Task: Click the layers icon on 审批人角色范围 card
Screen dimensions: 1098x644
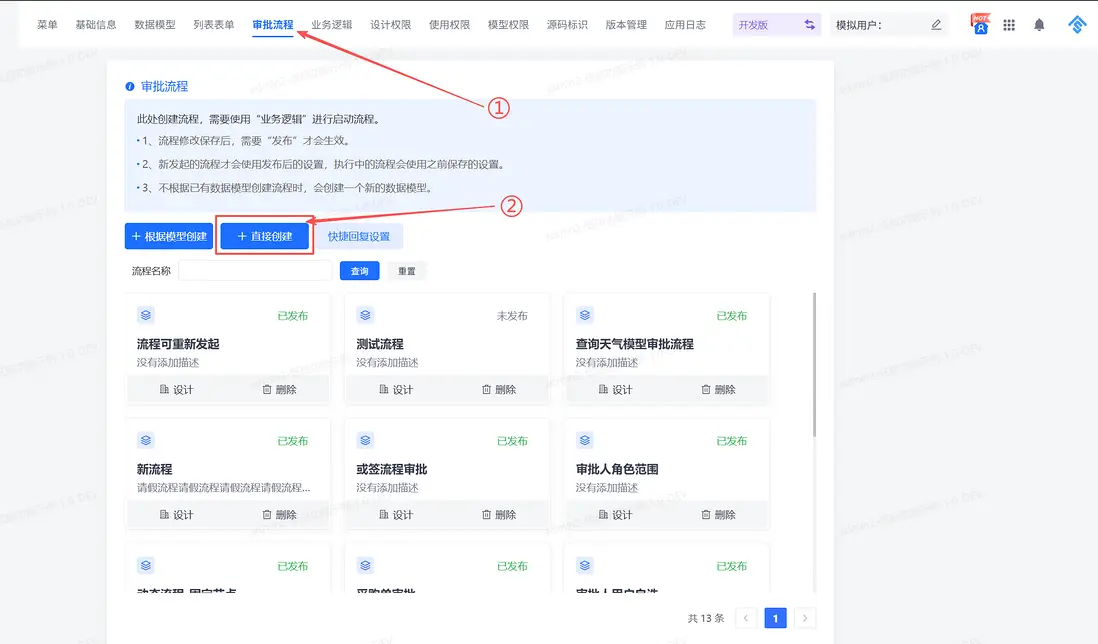Action: [585, 440]
